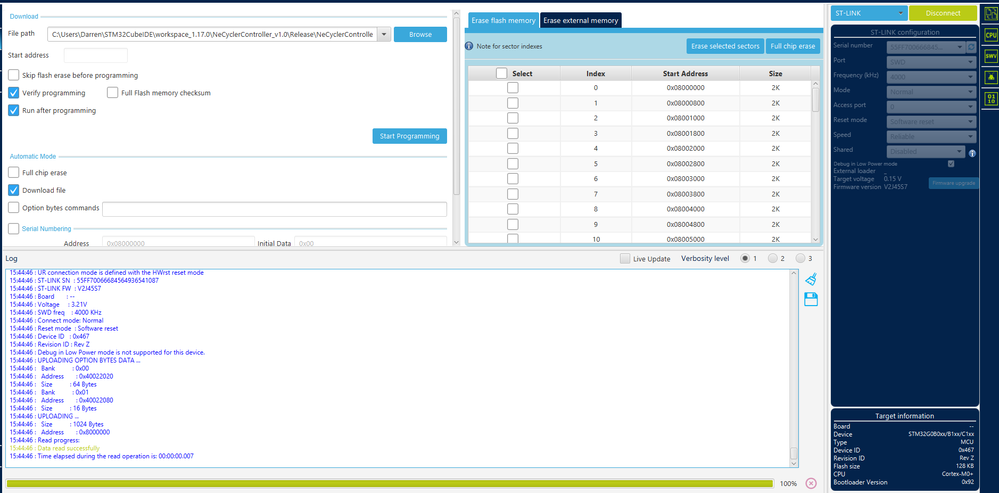Save the log using the floppy icon
This screenshot has width=999, height=493.
click(811, 299)
